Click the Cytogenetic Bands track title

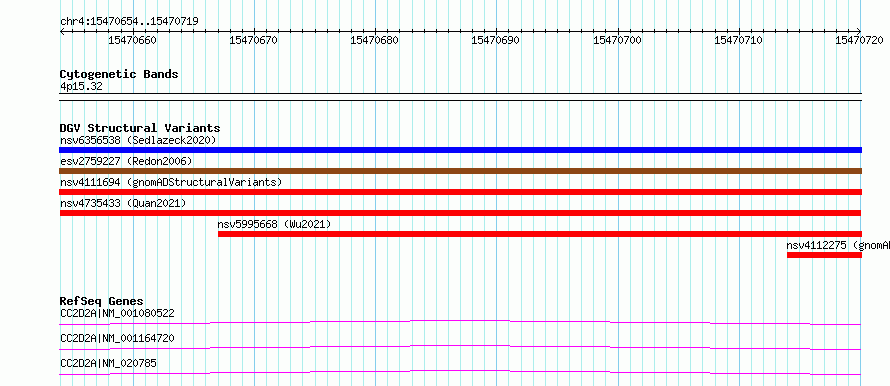point(119,74)
